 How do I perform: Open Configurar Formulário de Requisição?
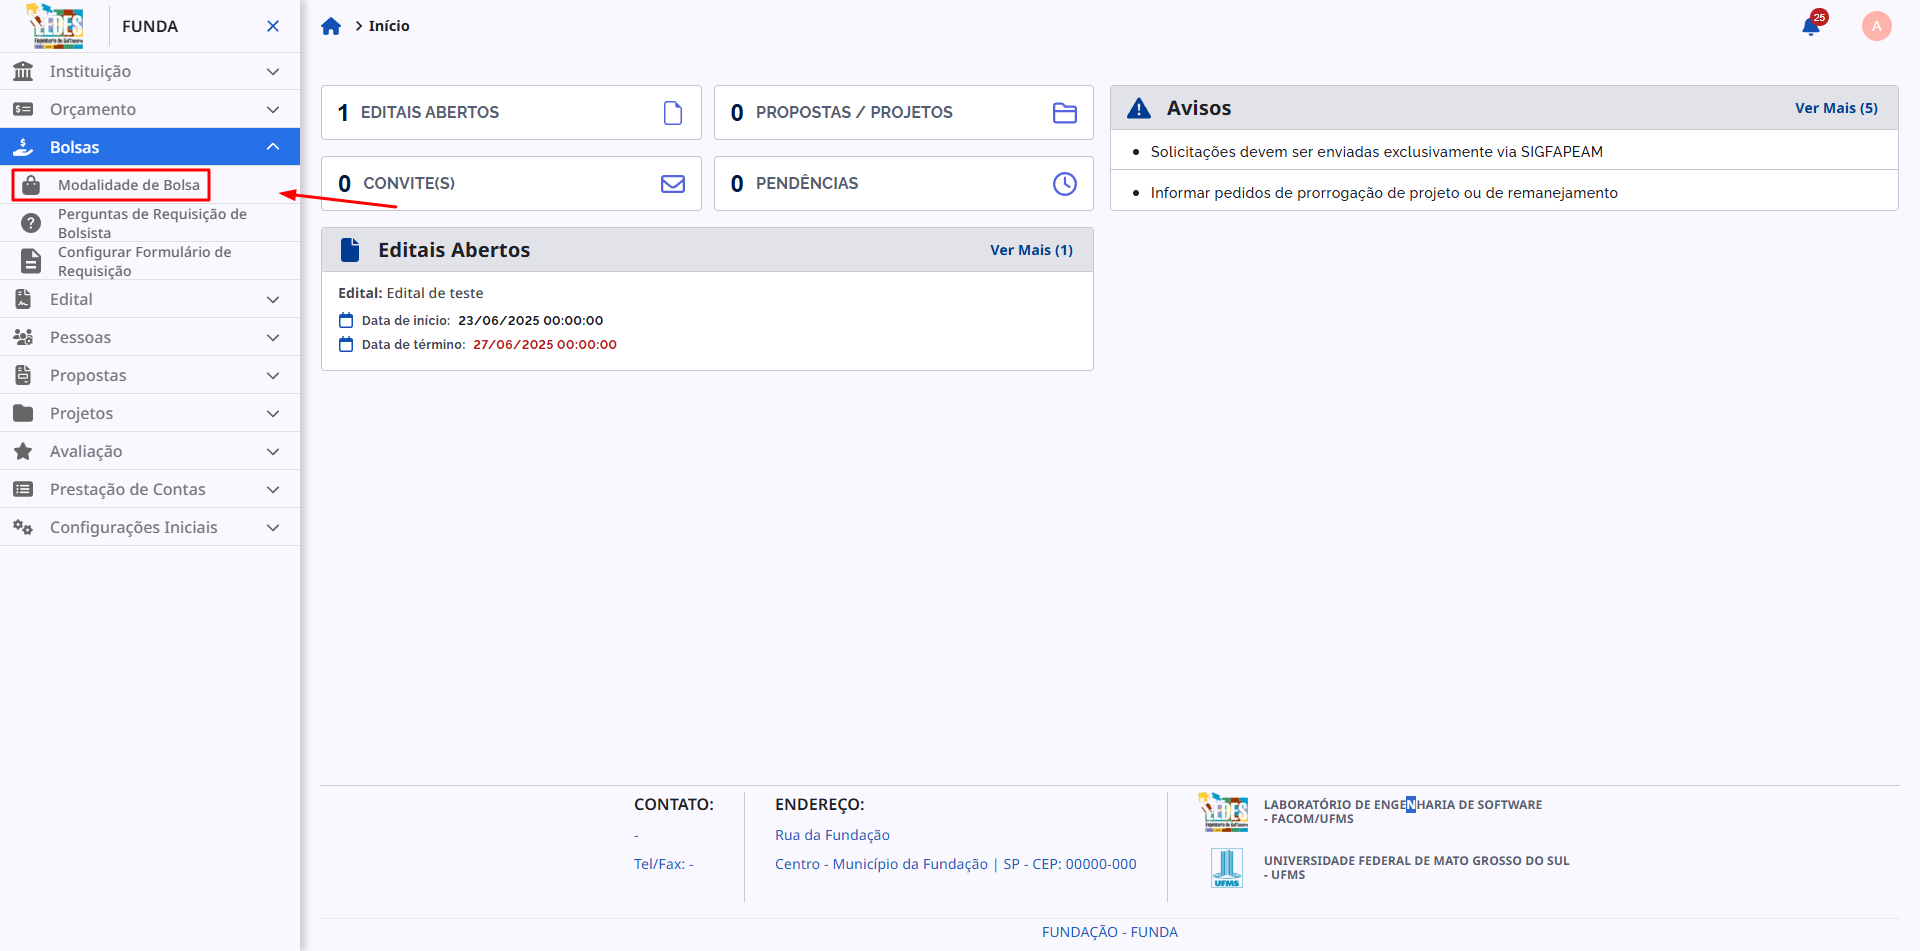click(144, 261)
